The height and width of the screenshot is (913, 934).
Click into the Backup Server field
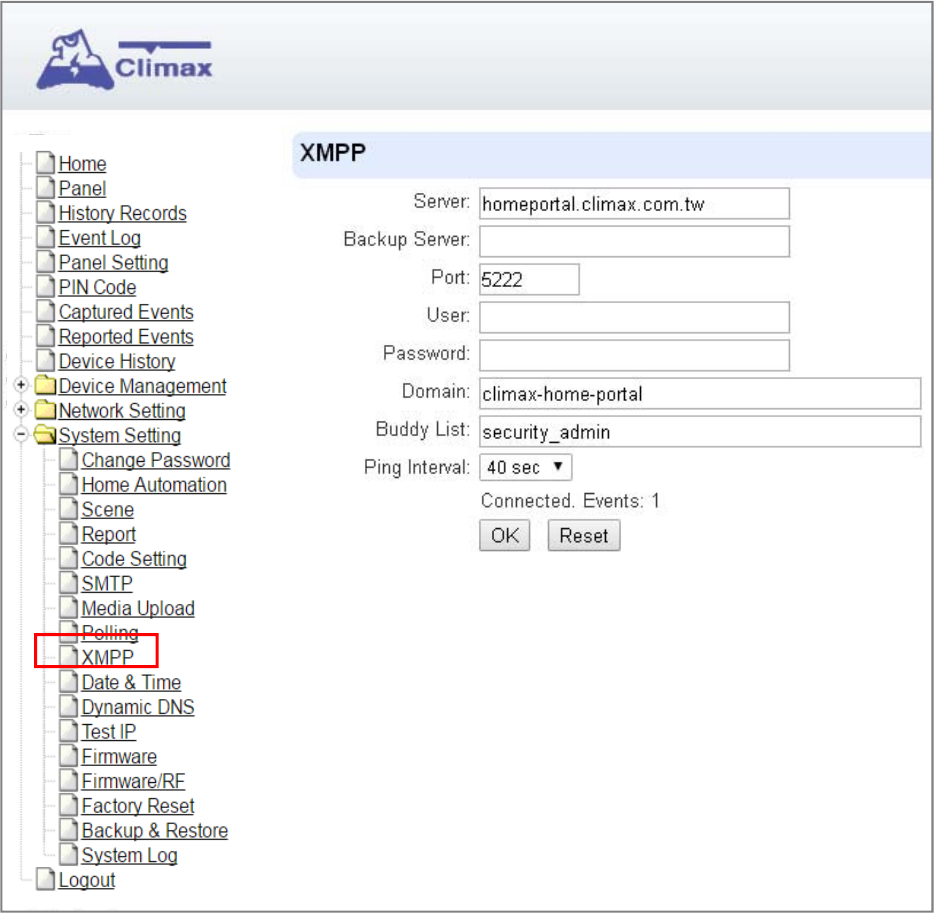tap(634, 241)
